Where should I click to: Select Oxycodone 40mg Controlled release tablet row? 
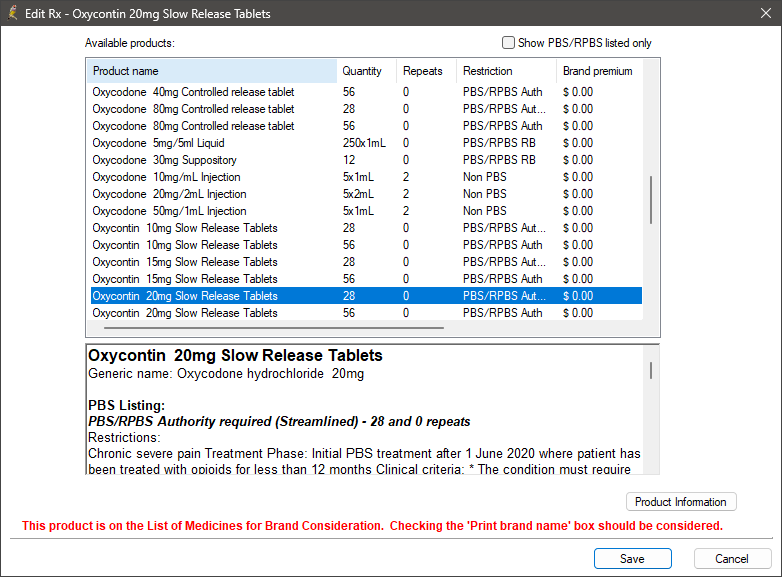pos(366,92)
